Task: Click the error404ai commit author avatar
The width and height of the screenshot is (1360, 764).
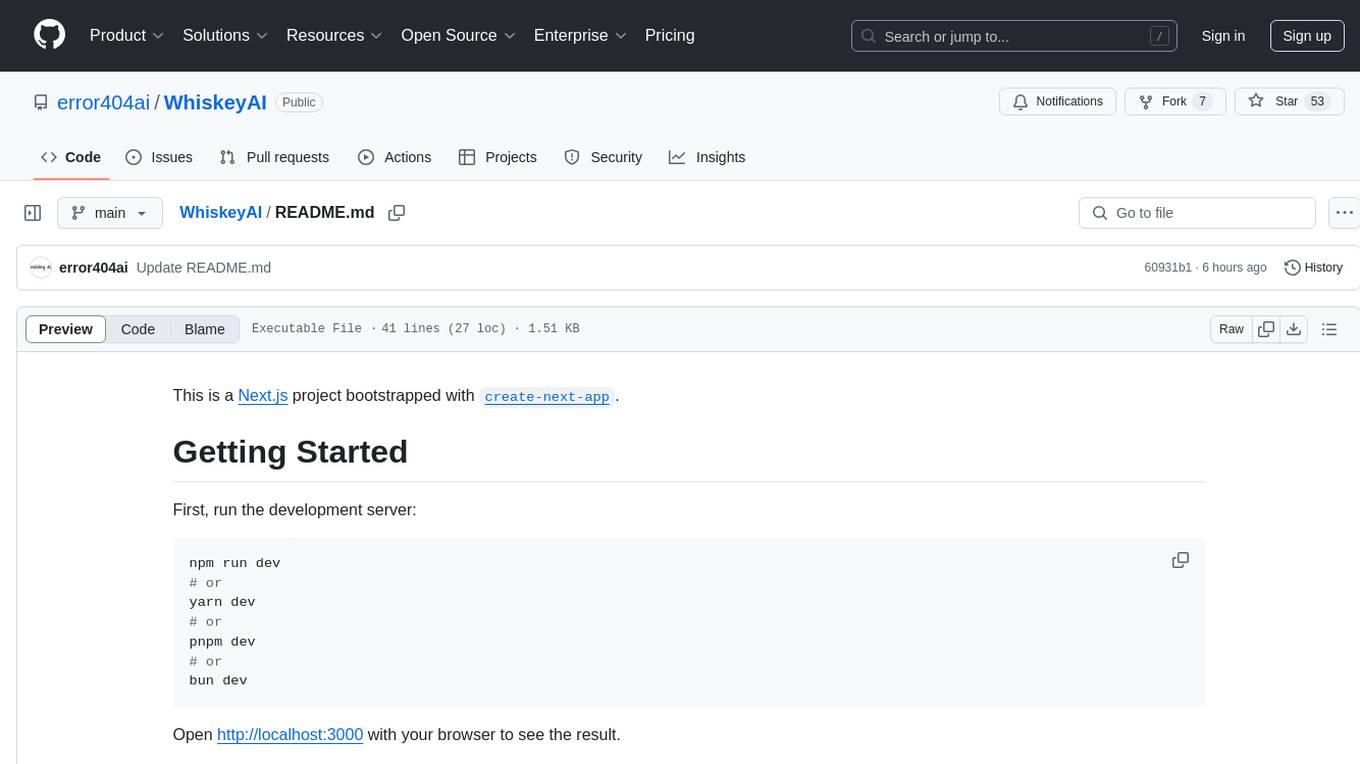Action: coord(40,267)
